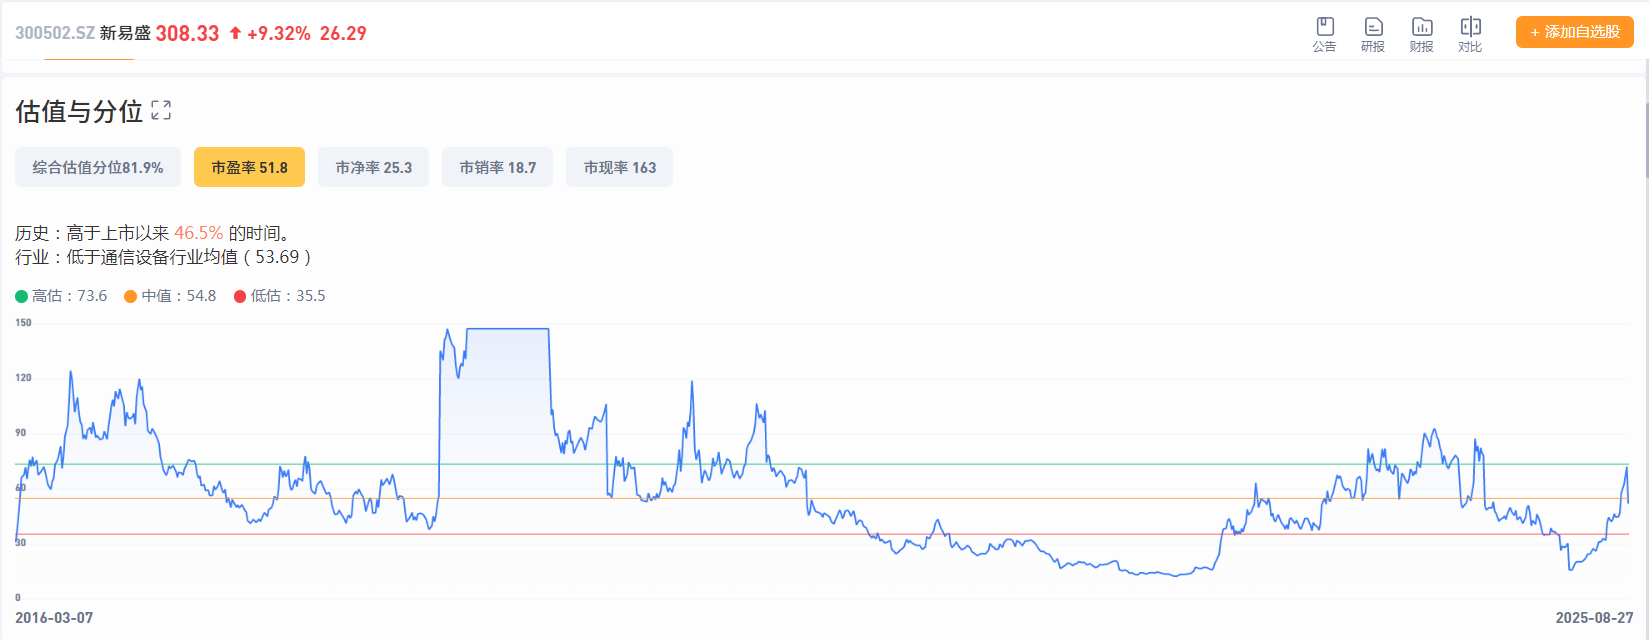Switch to the 市销率 18.7 tab

point(497,167)
